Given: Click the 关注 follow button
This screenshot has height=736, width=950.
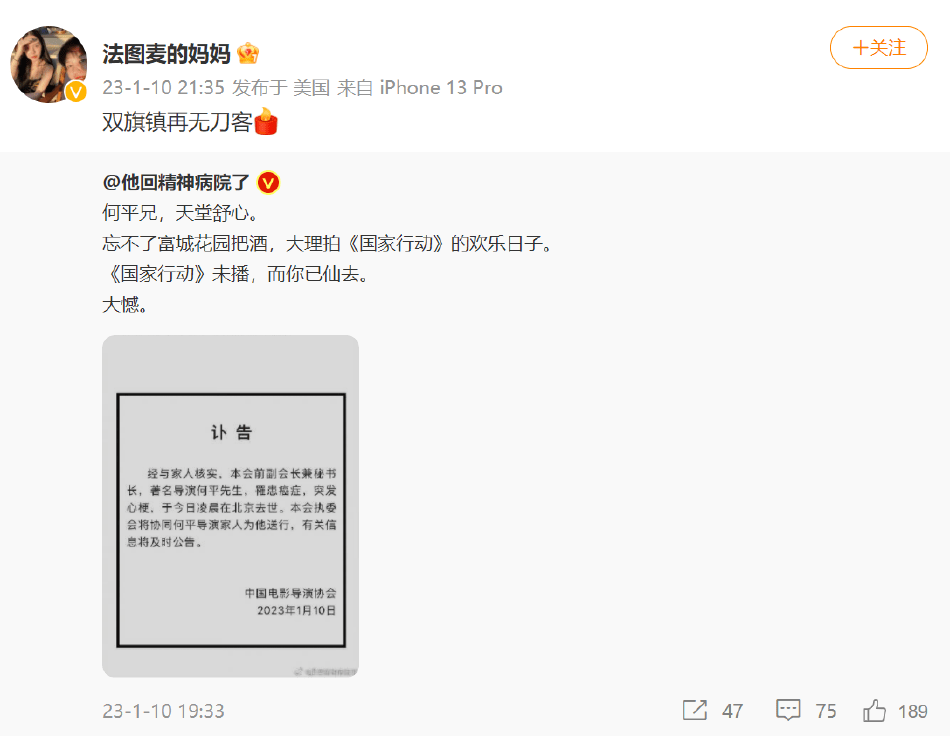Looking at the screenshot, I should tap(879, 47).
